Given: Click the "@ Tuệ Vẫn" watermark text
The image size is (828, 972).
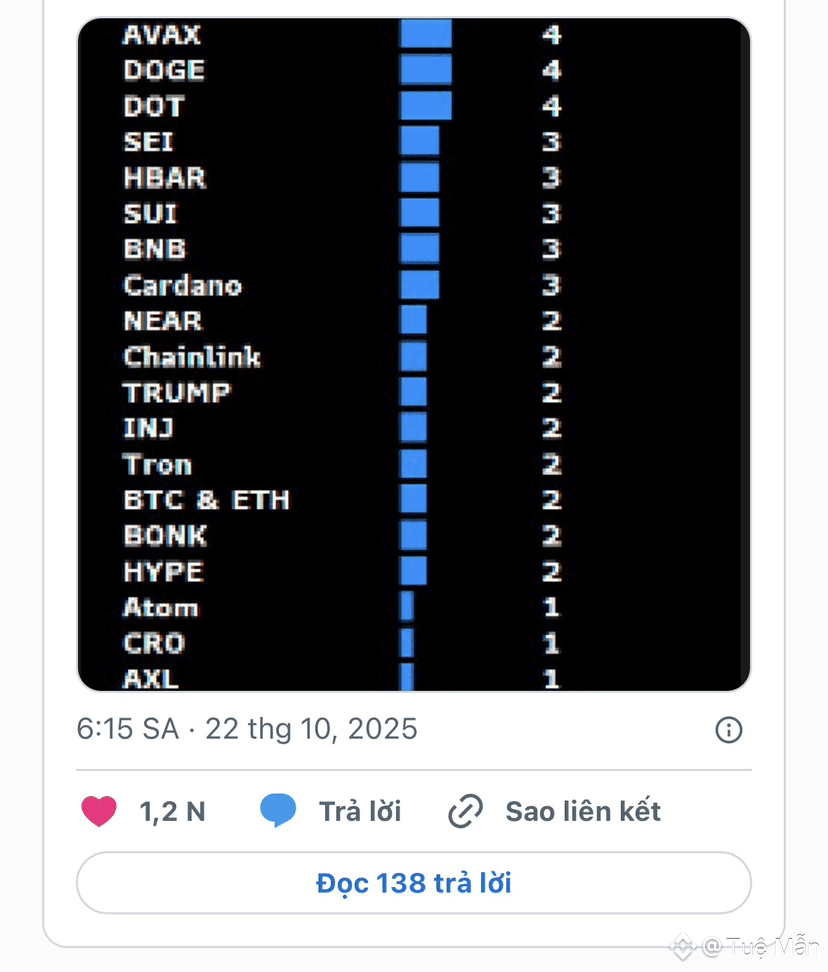Looking at the screenshot, I should tap(760, 946).
